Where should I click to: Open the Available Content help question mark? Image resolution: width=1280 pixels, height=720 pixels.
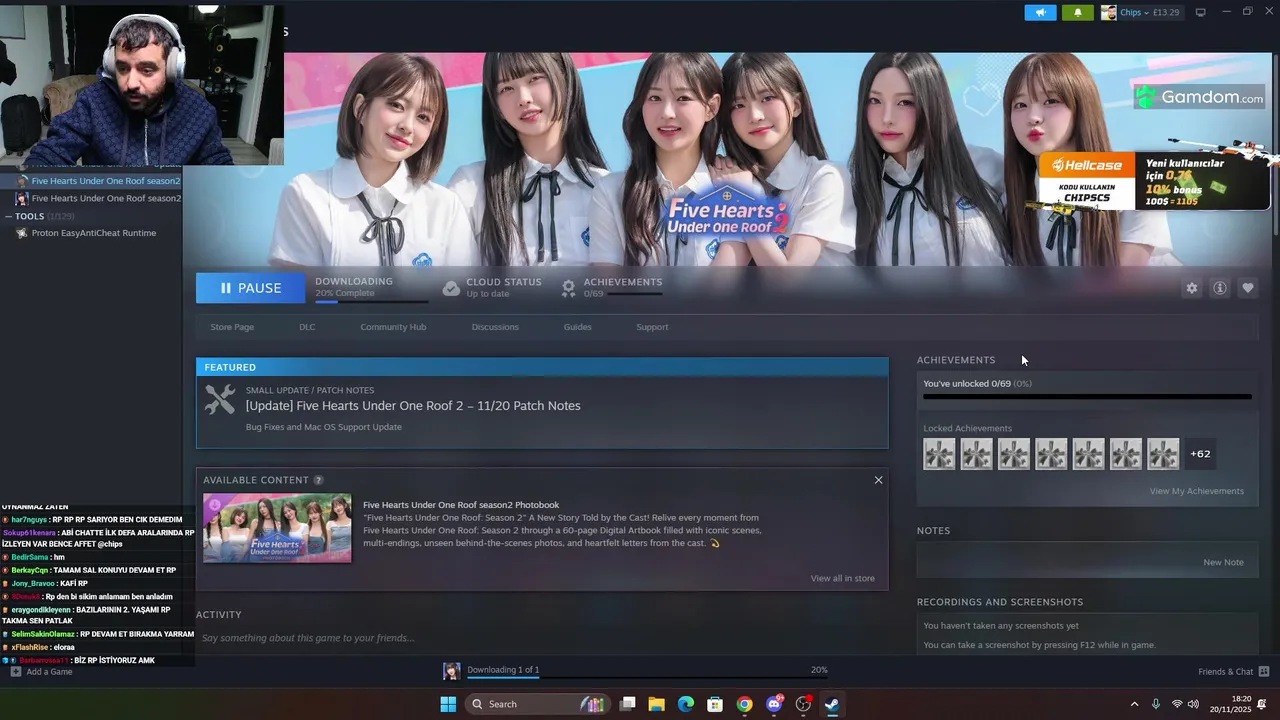318,480
